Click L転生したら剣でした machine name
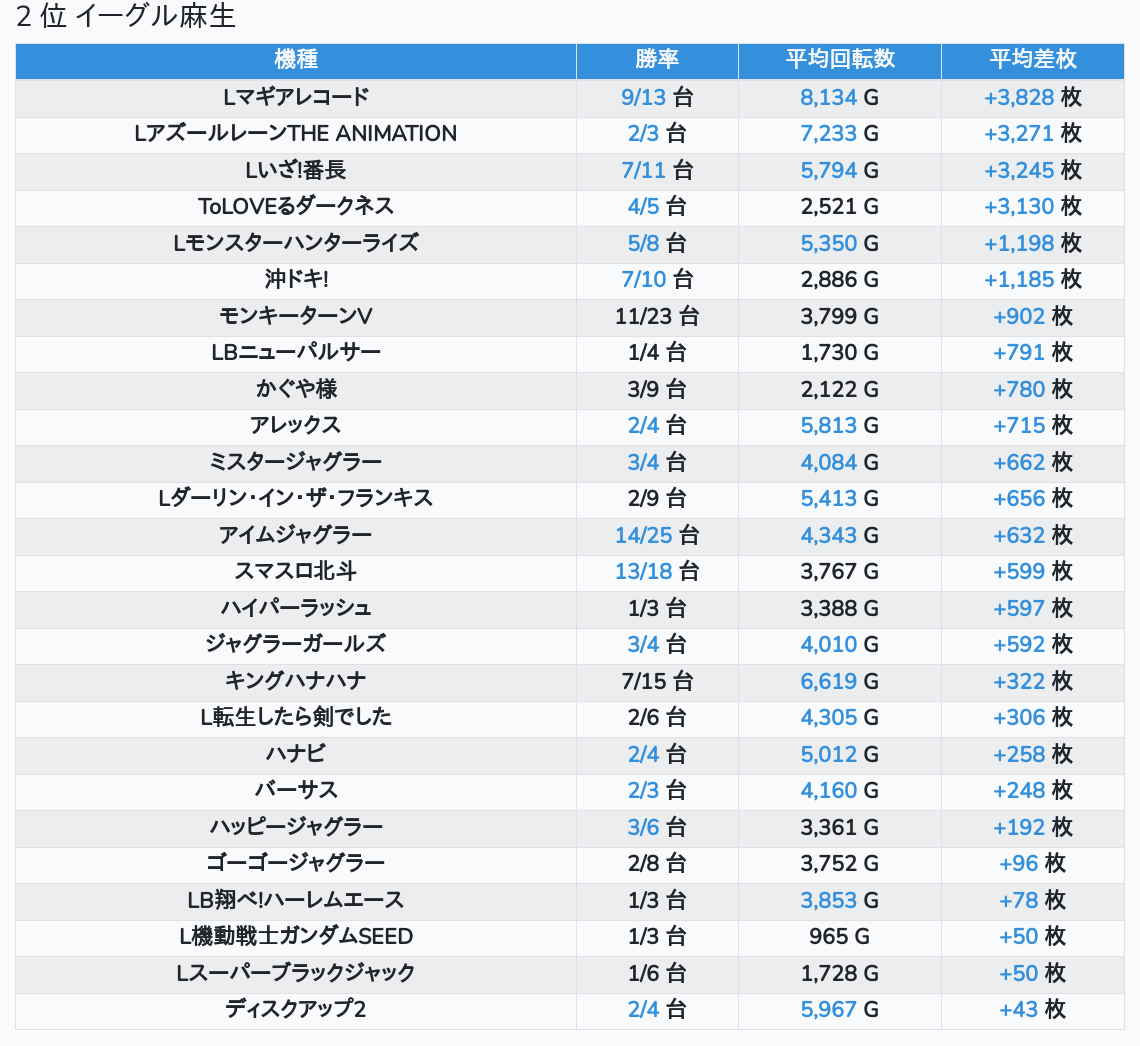The width and height of the screenshot is (1140, 1046). 296,717
